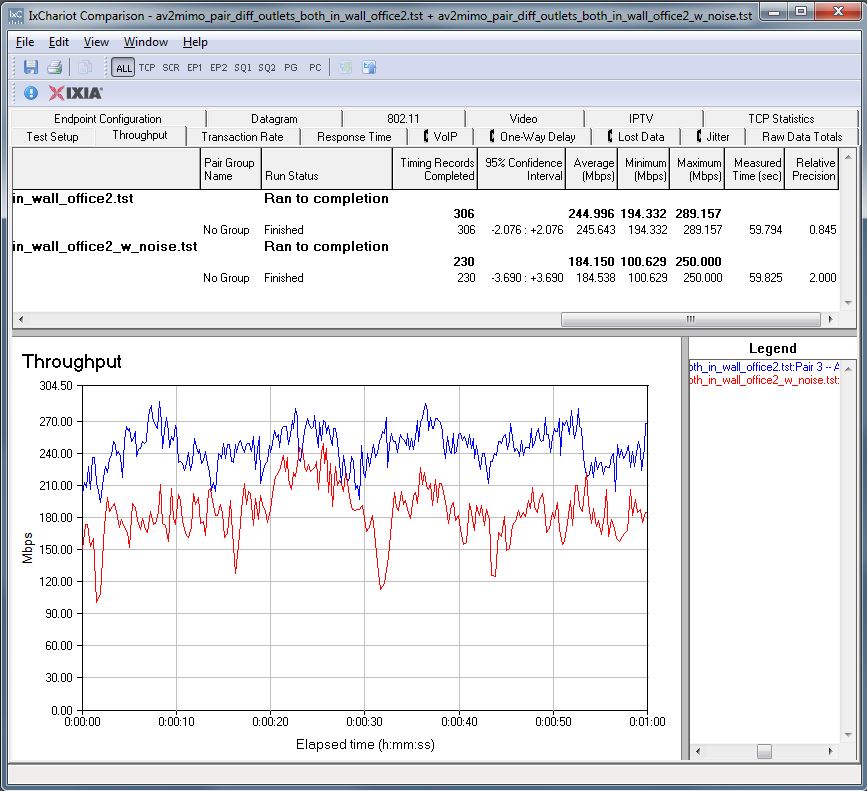Select the in_wall_office2_w_noise.tst row
The height and width of the screenshot is (791, 867).
click(425, 247)
